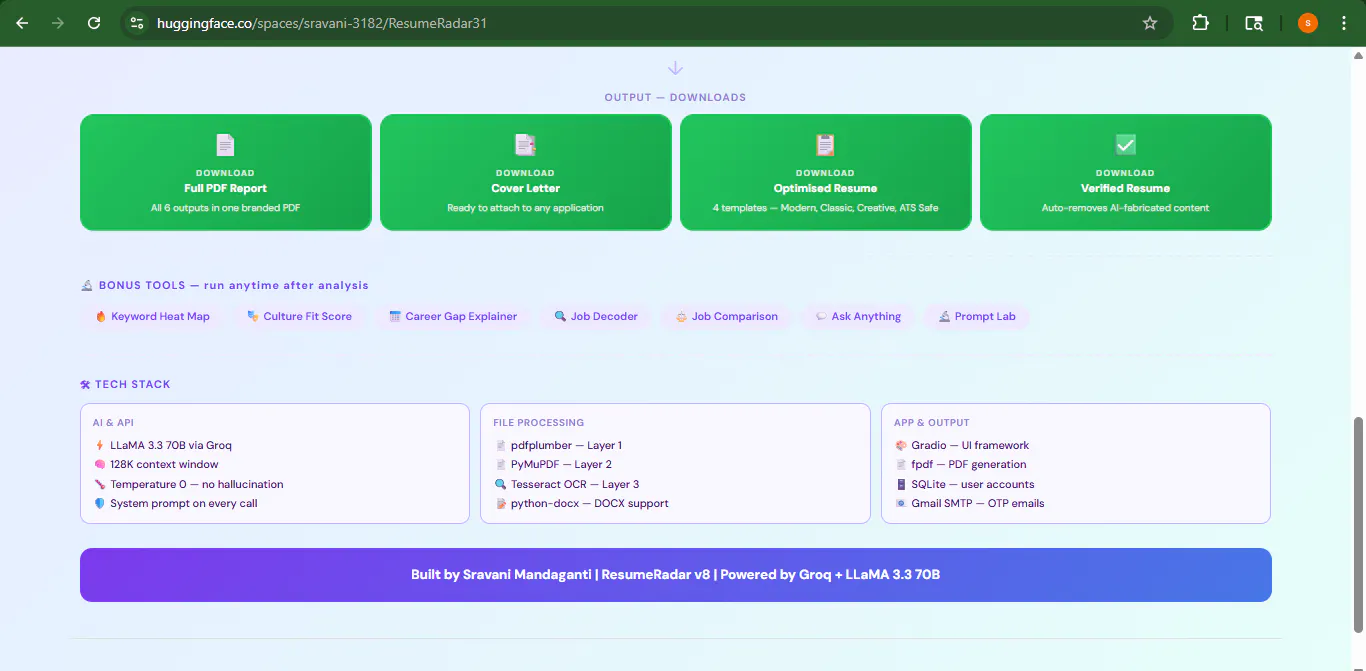Viewport: 1366px width, 671px height.
Task: Open the browser media control icon
Action: [1254, 23]
